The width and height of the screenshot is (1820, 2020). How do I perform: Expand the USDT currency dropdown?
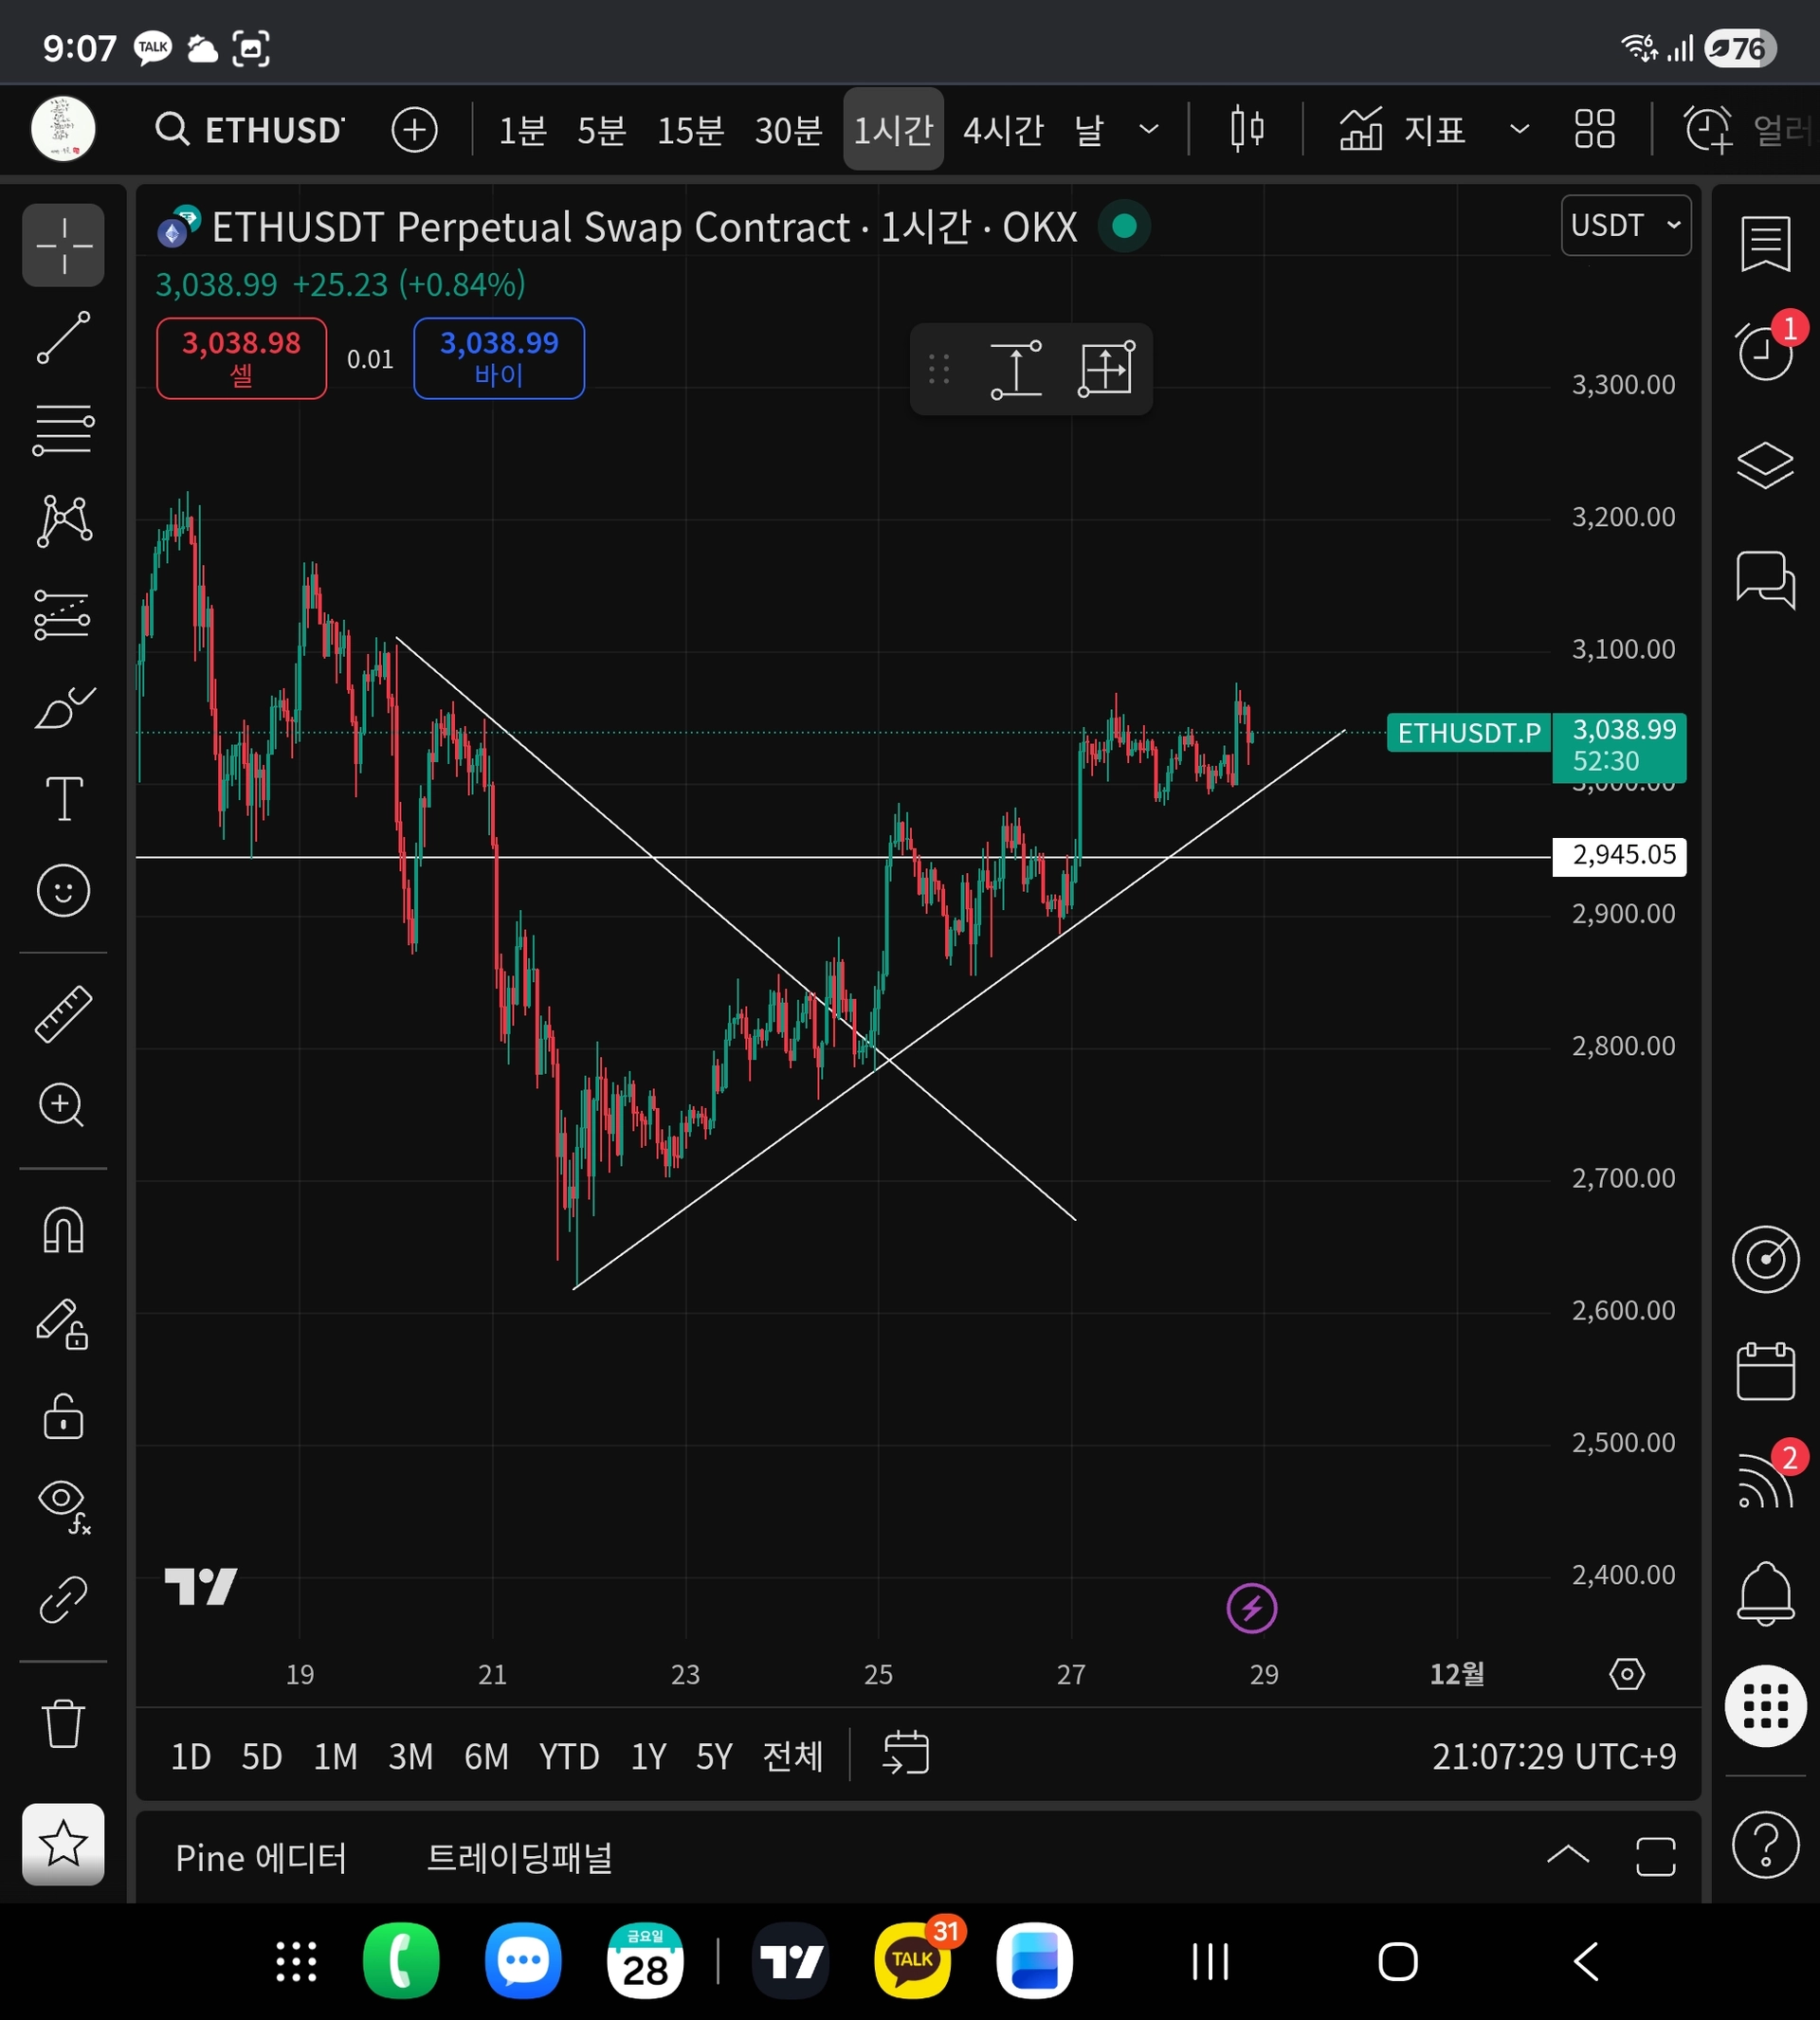1625,226
